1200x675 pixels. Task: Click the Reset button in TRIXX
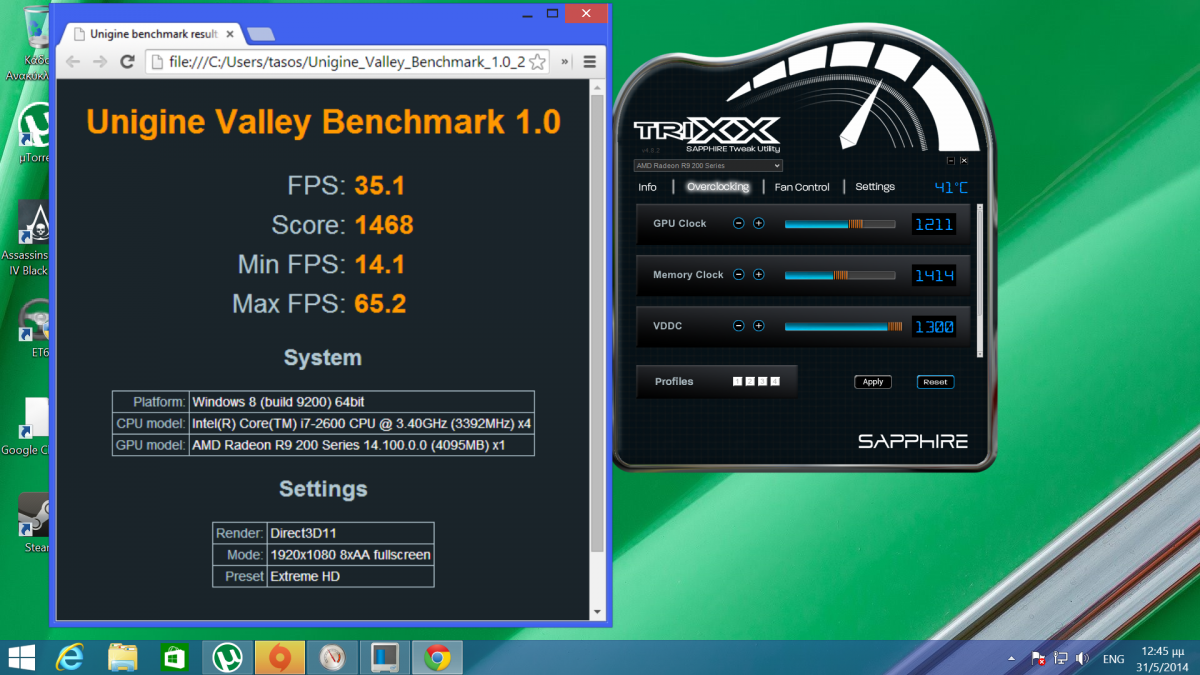pyautogui.click(x=935, y=382)
